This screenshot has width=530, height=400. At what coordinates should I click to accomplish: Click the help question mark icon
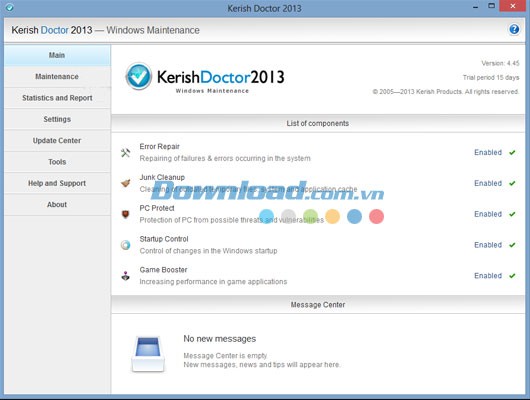point(514,30)
